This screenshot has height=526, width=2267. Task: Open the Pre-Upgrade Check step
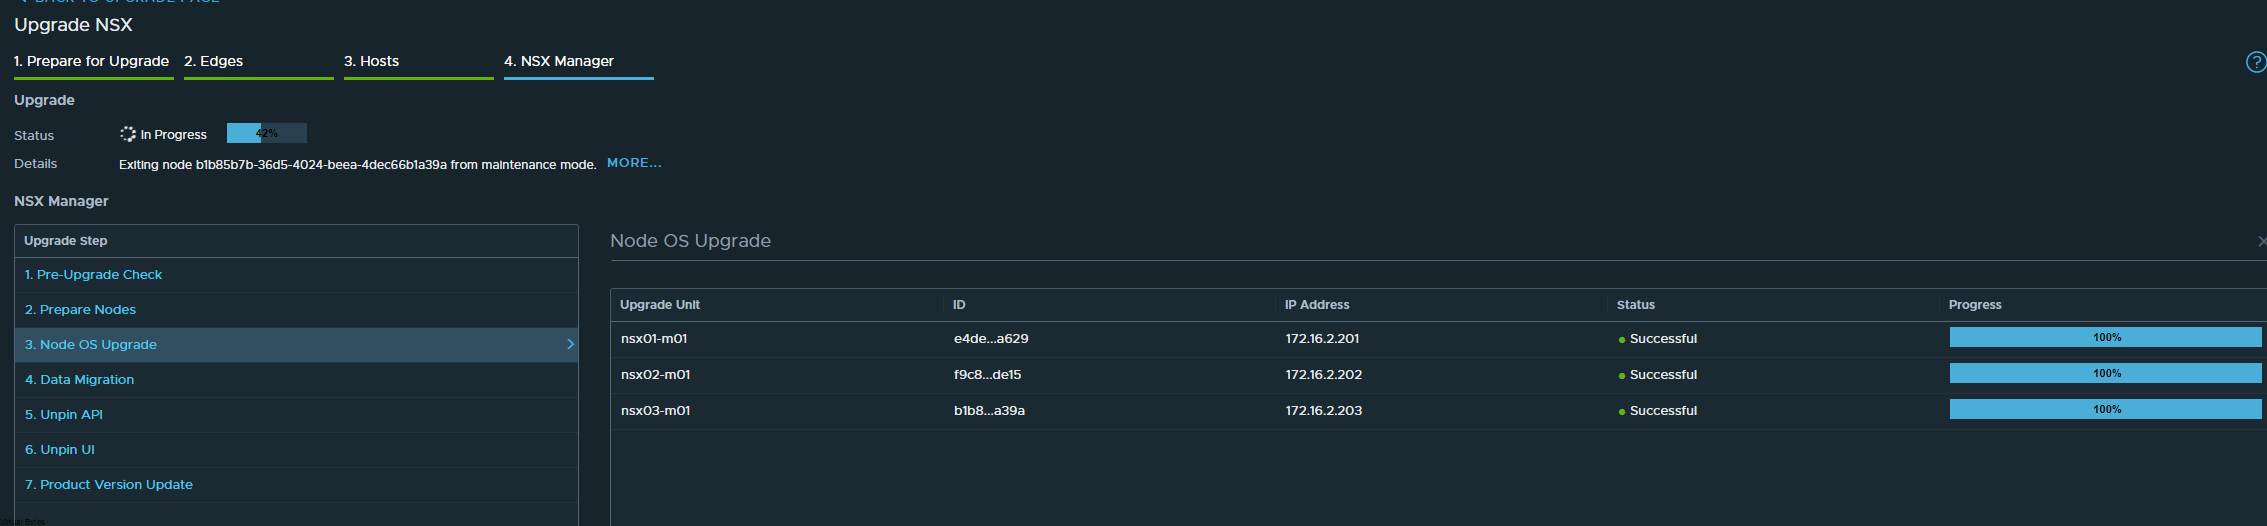93,274
